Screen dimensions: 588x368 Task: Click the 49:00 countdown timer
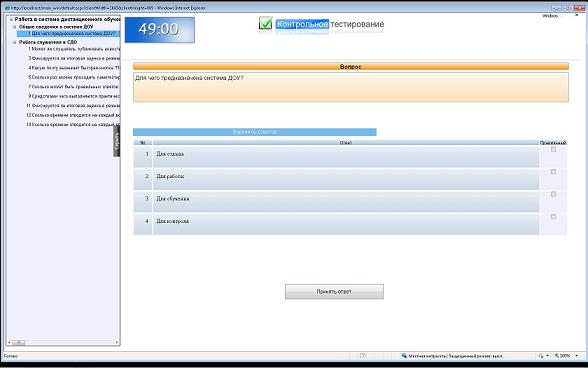tap(160, 30)
